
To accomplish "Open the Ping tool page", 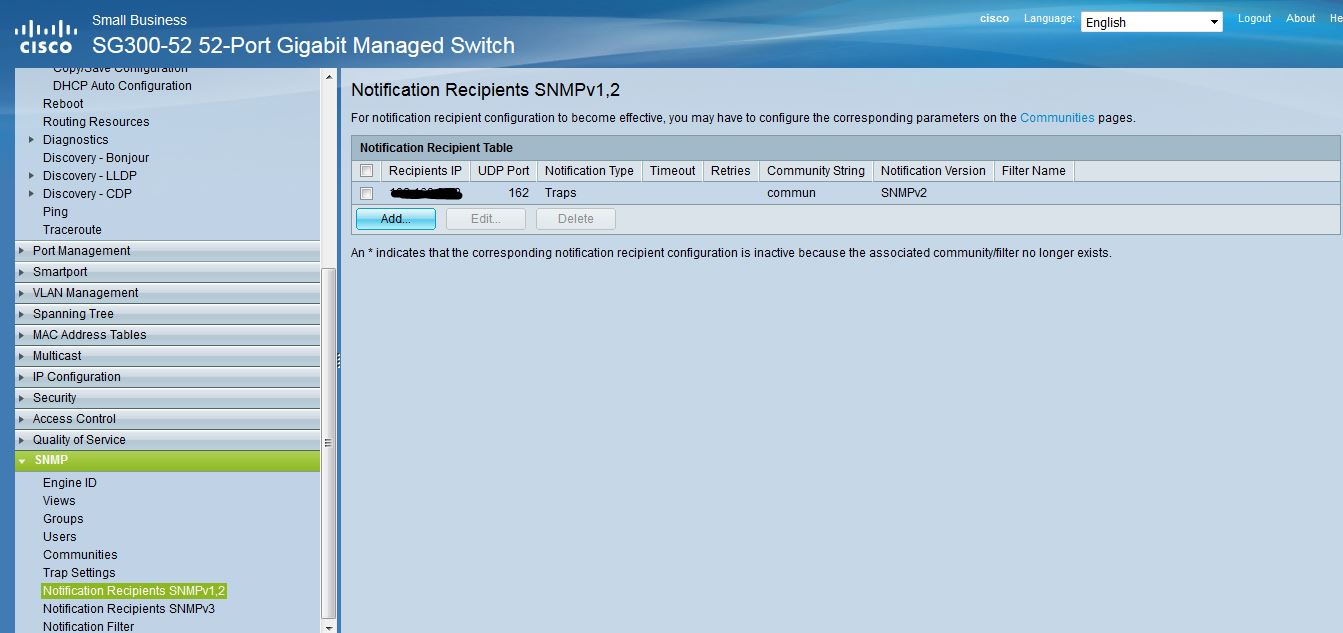I will coord(55,212).
